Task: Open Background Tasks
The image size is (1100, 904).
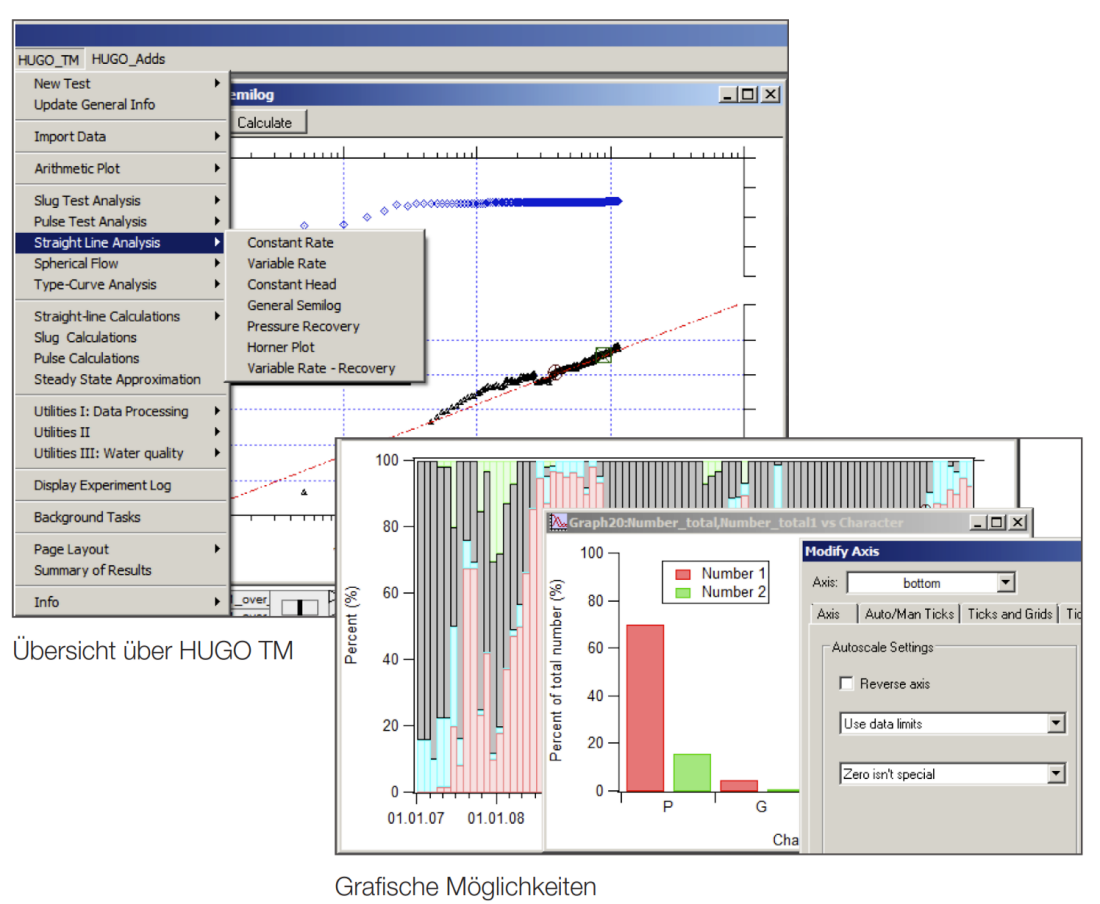Action: click(121, 518)
